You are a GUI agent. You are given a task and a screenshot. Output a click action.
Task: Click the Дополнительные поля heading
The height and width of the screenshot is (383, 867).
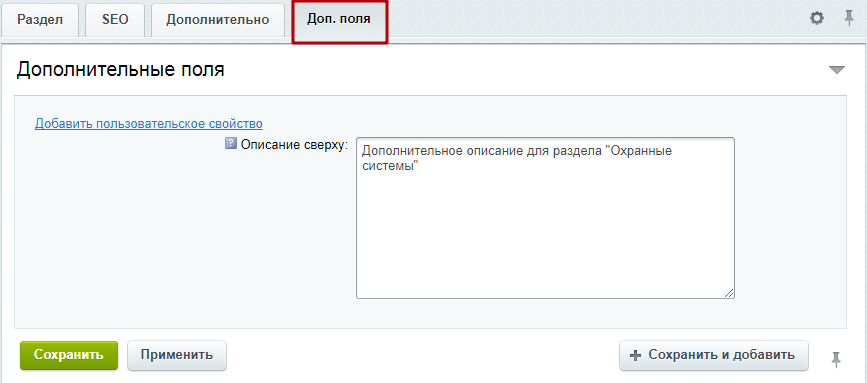121,70
